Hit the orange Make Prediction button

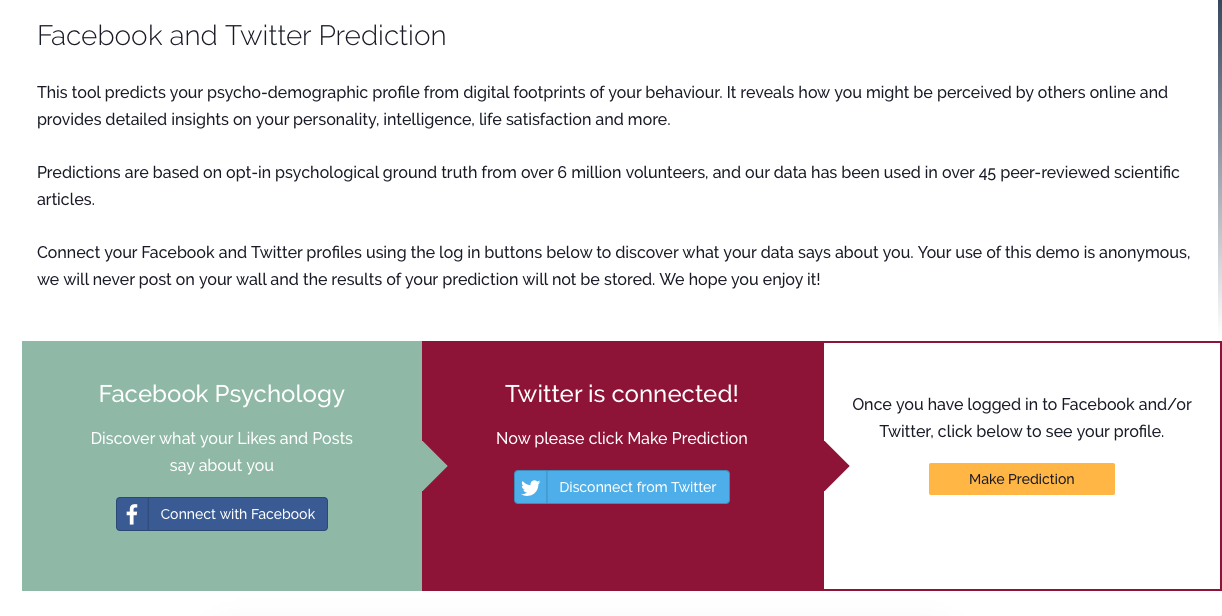point(1021,479)
